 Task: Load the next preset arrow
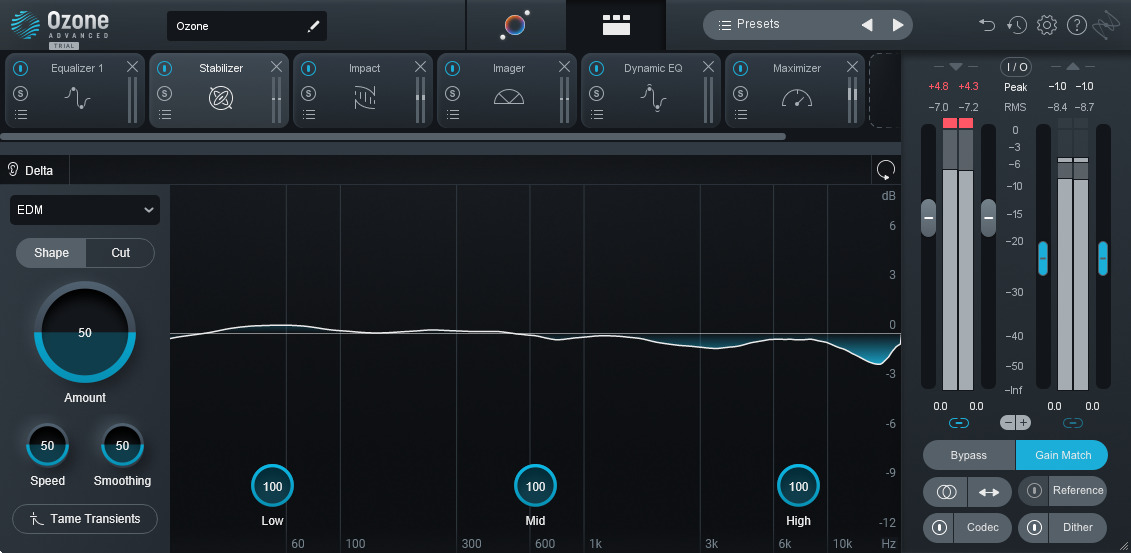click(x=898, y=25)
